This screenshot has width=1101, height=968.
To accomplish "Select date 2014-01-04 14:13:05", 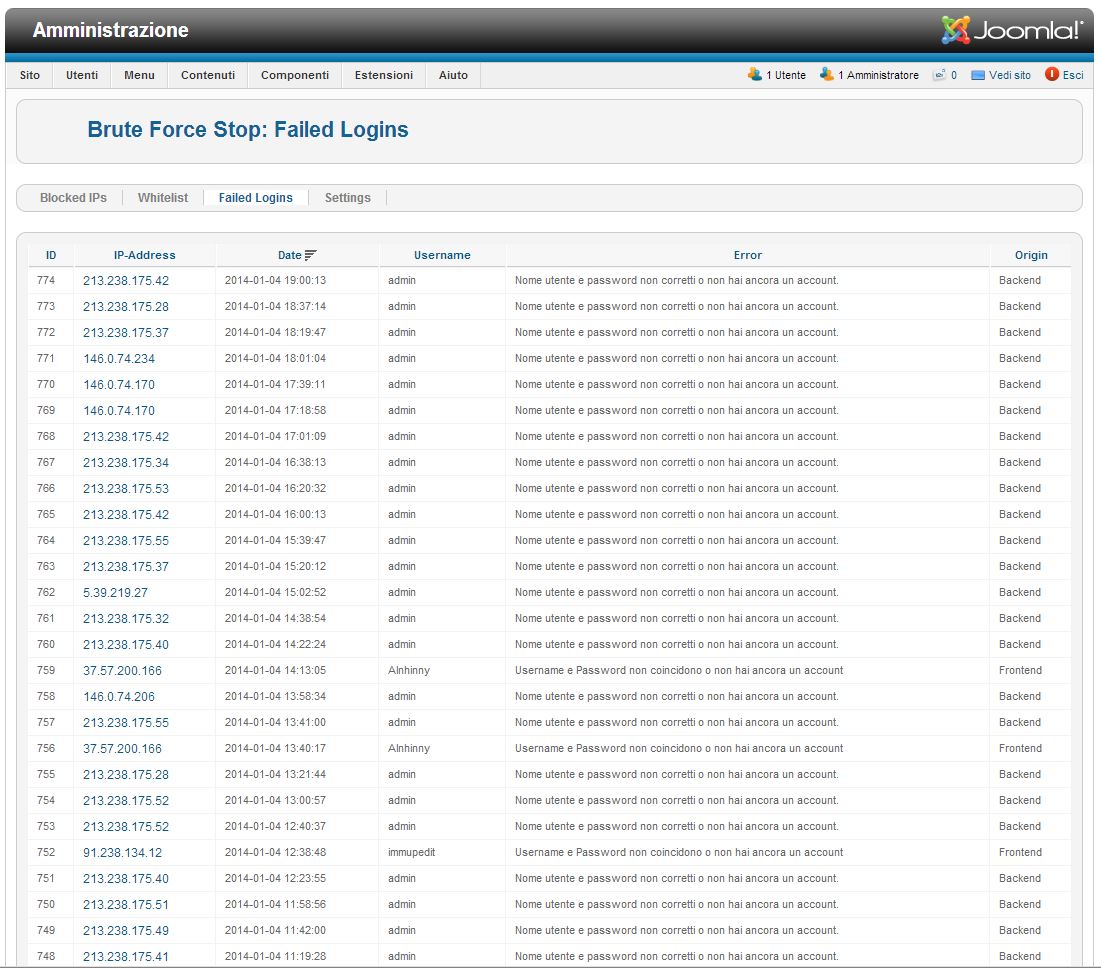I will pos(275,670).
